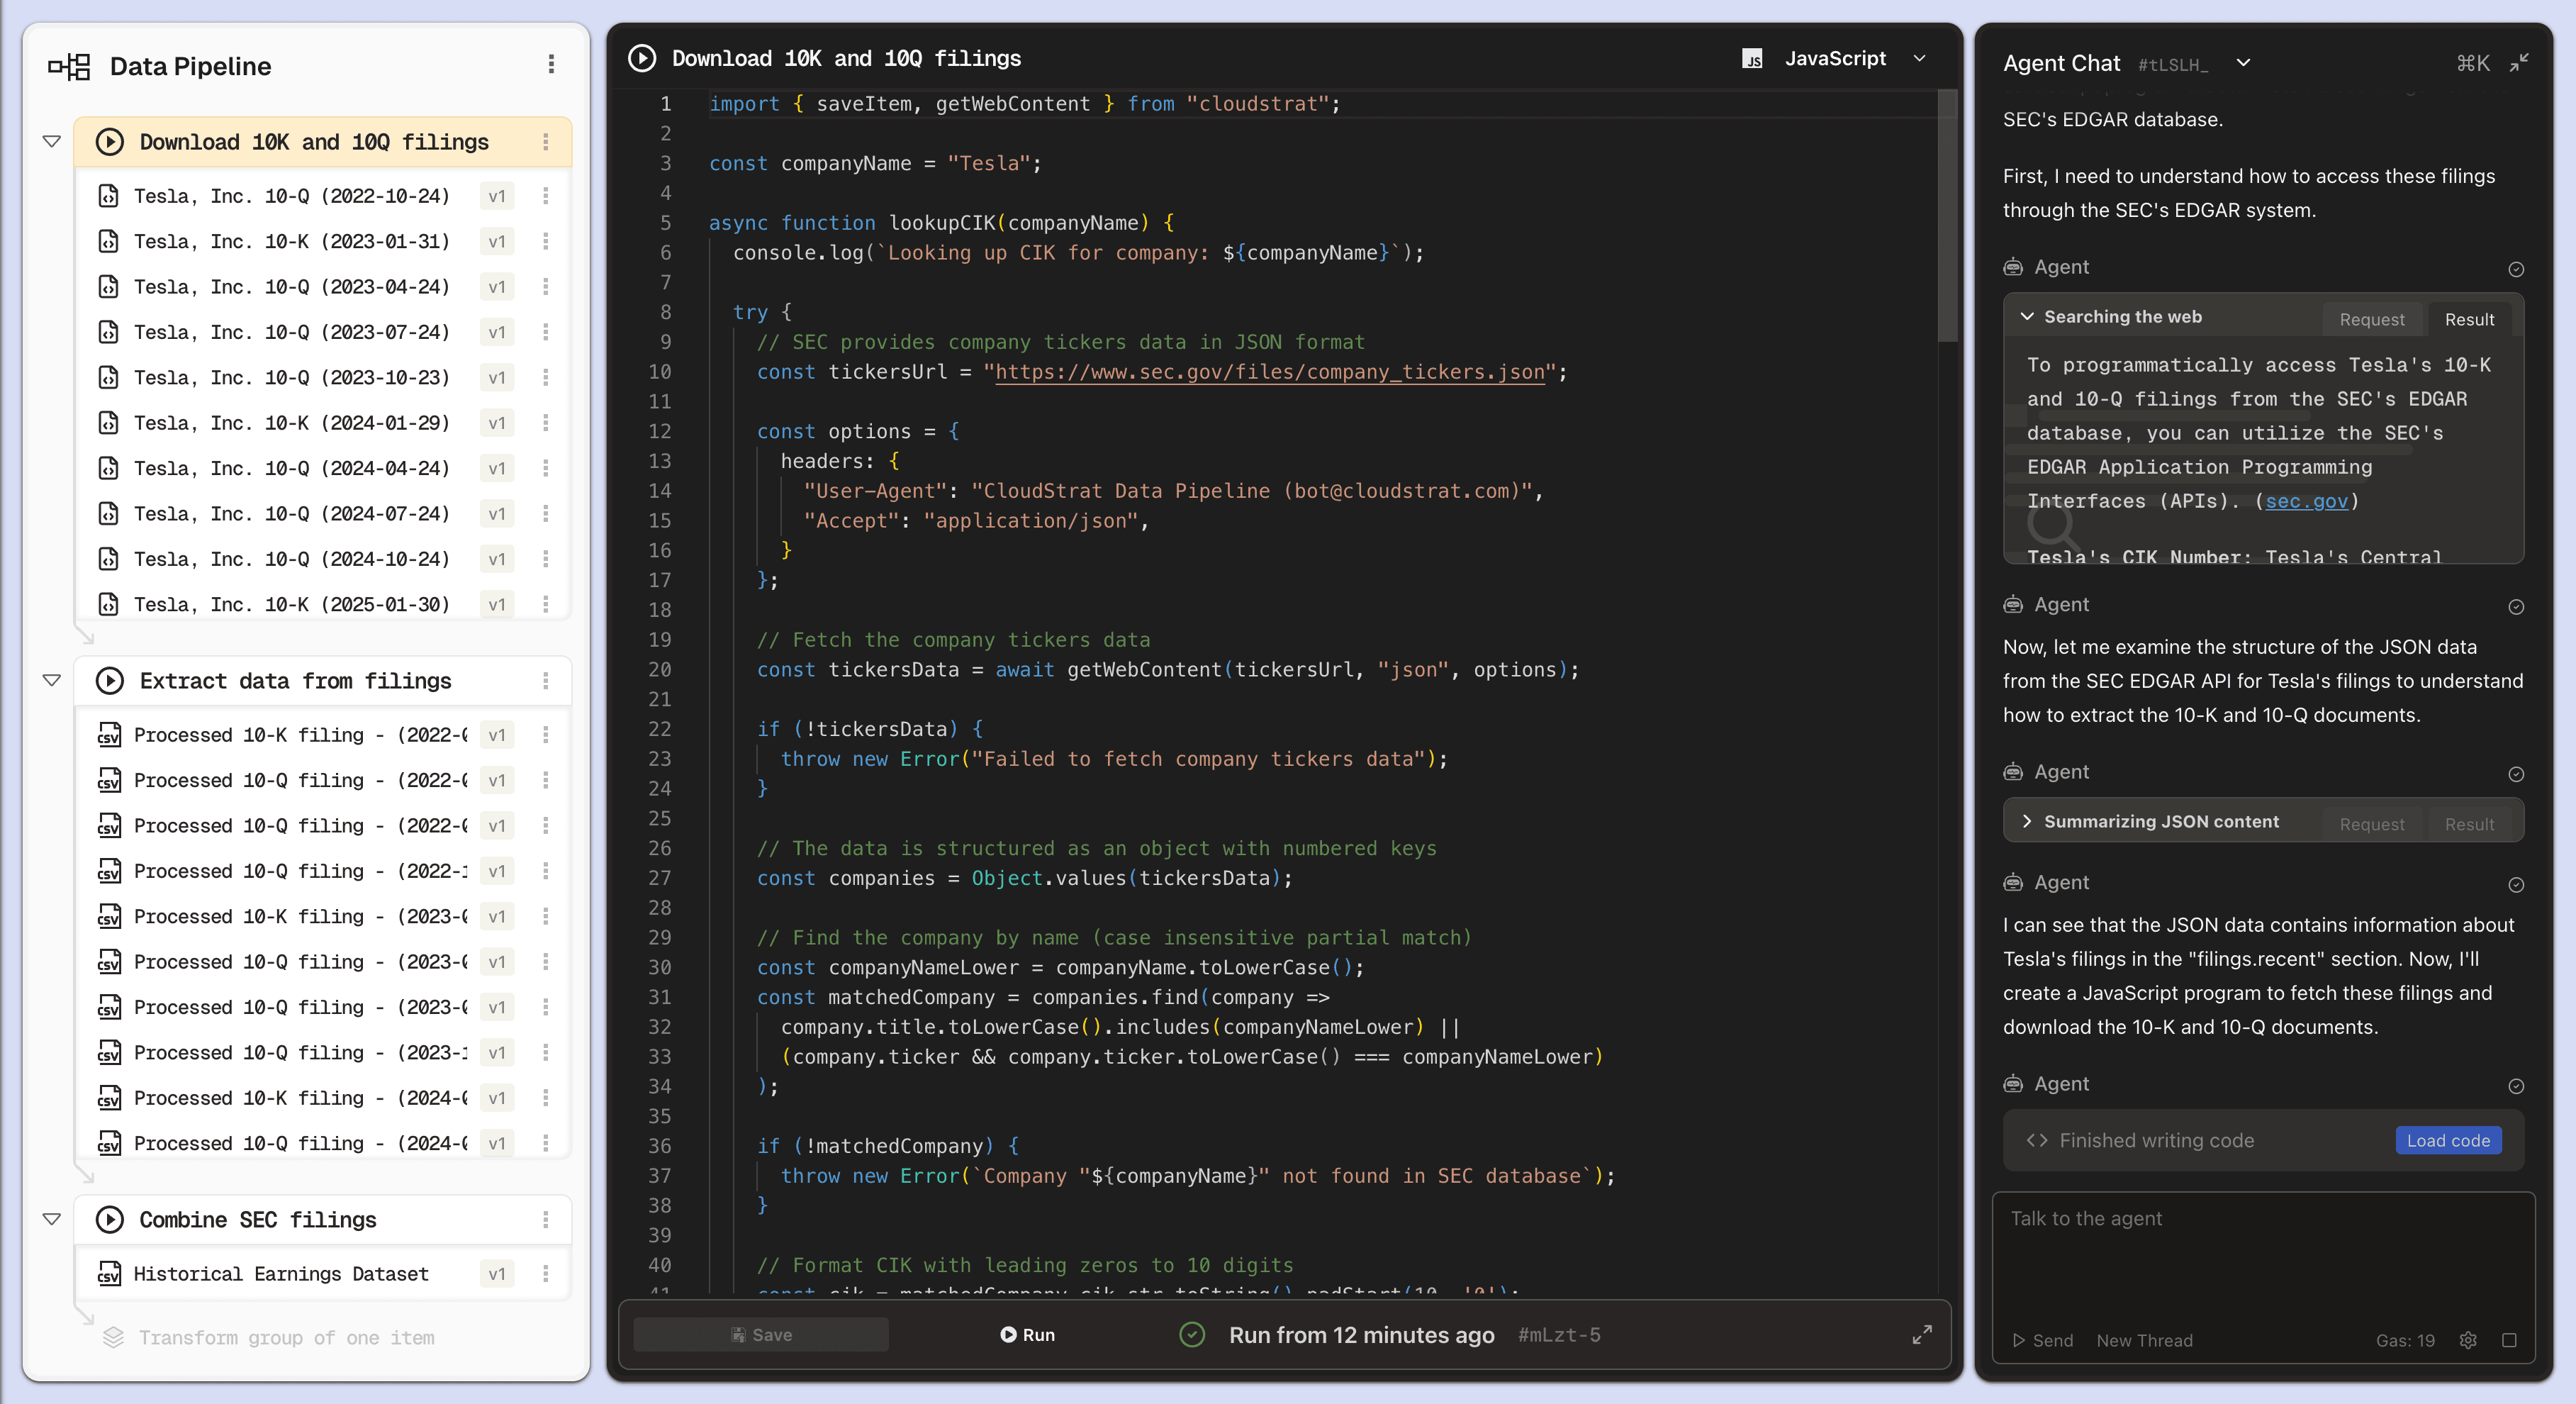Open options for Combine SEC filings step
Viewport: 2576px width, 1404px height.
[x=546, y=1220]
